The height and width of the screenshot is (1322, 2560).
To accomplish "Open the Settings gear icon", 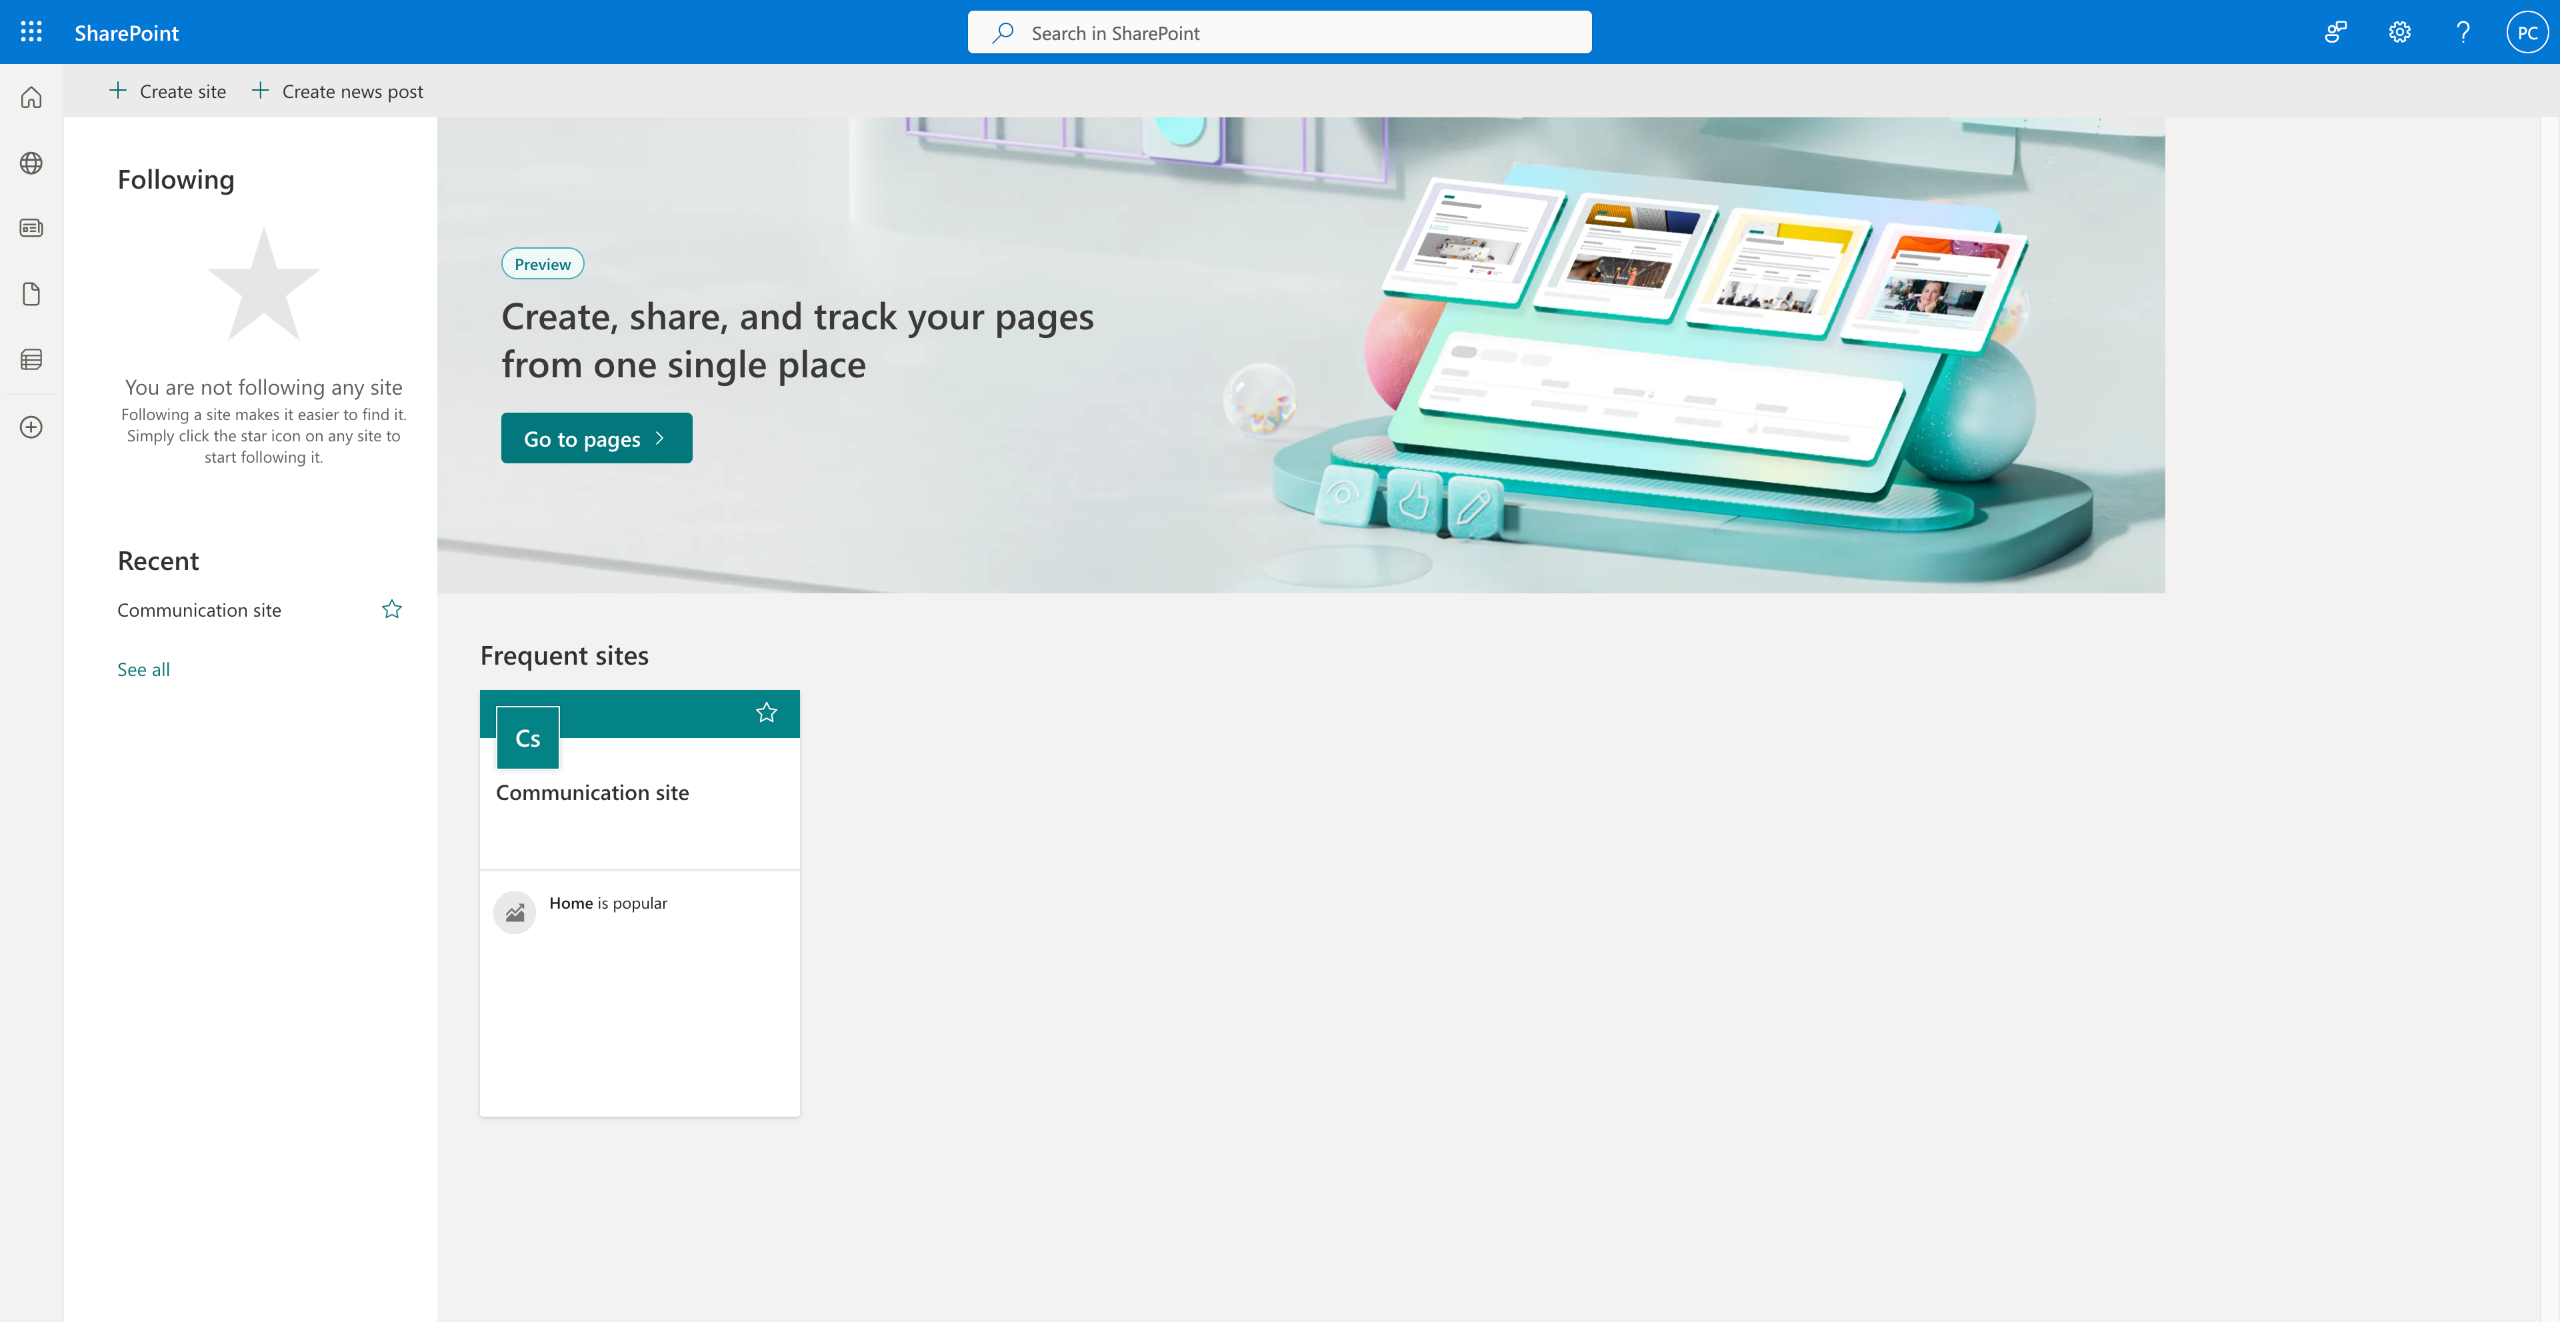I will [2399, 32].
